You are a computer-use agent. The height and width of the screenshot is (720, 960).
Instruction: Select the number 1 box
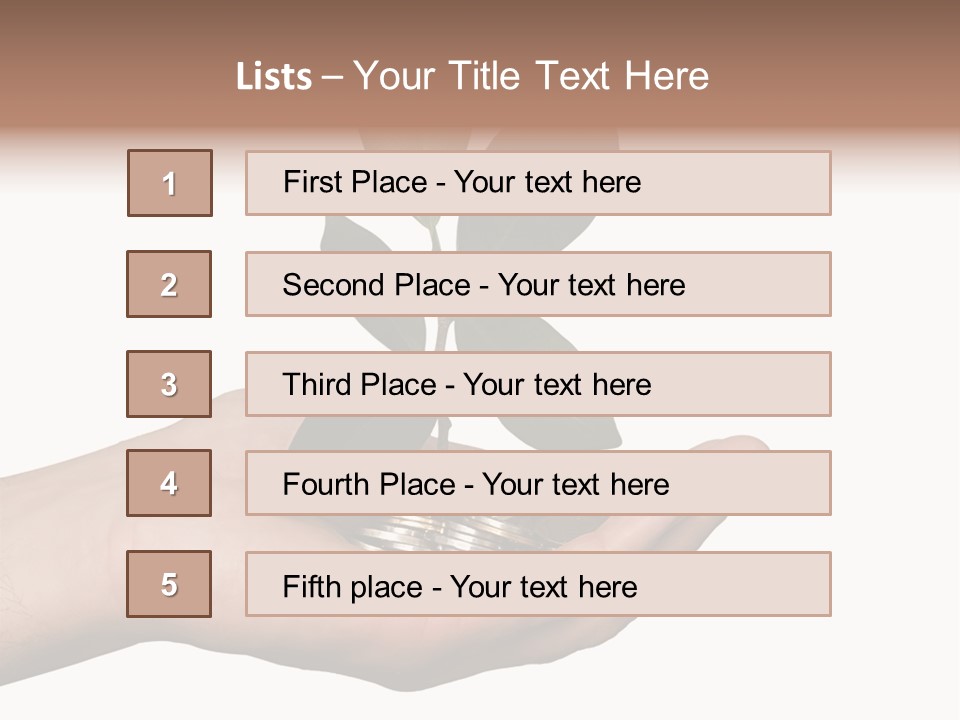click(x=169, y=183)
